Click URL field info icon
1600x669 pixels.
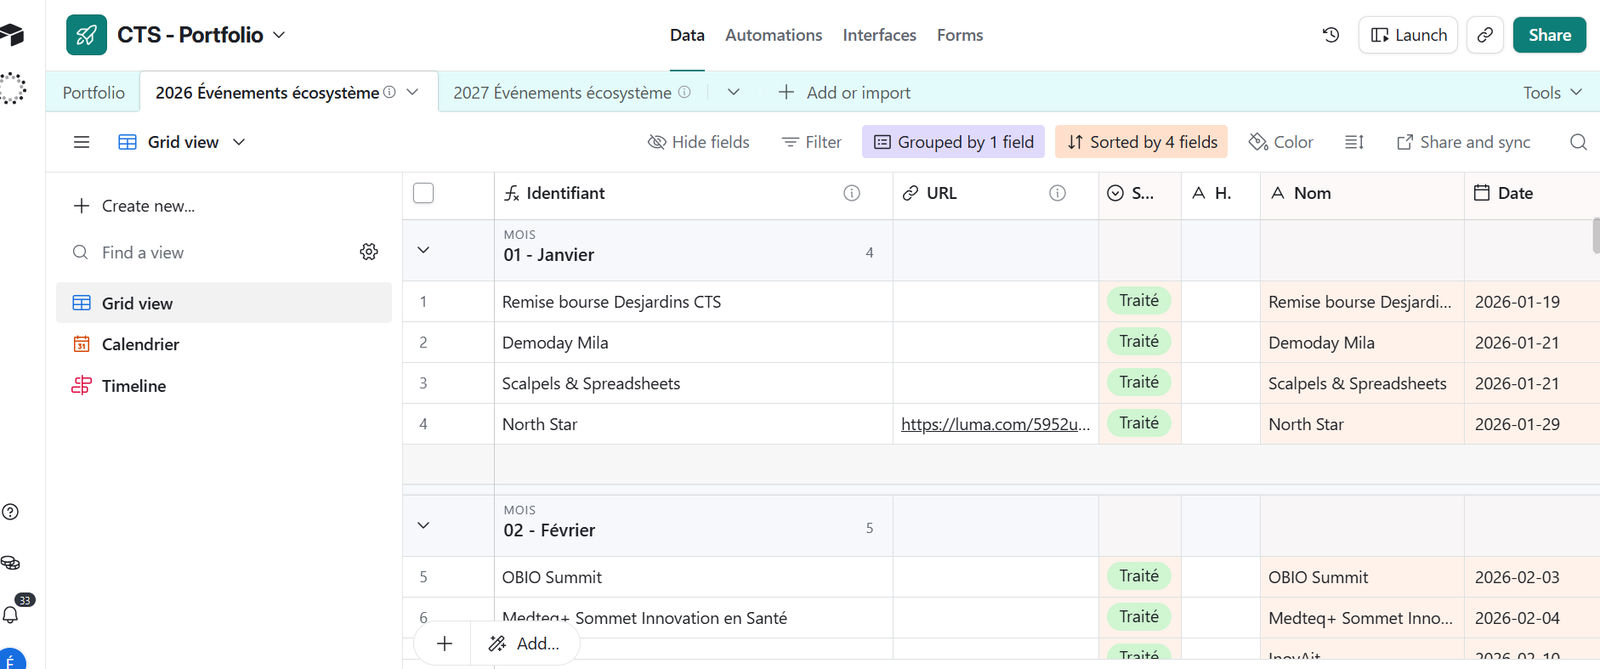coord(1057,193)
